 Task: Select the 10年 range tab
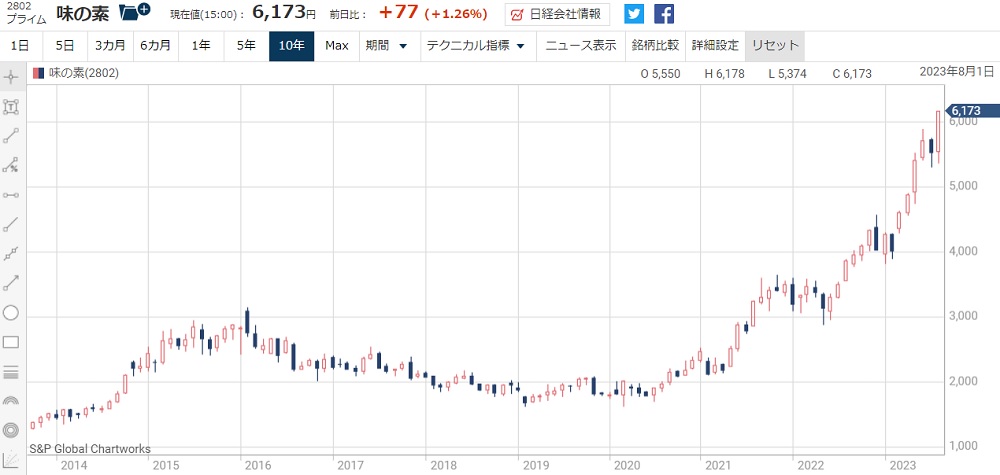pos(291,46)
